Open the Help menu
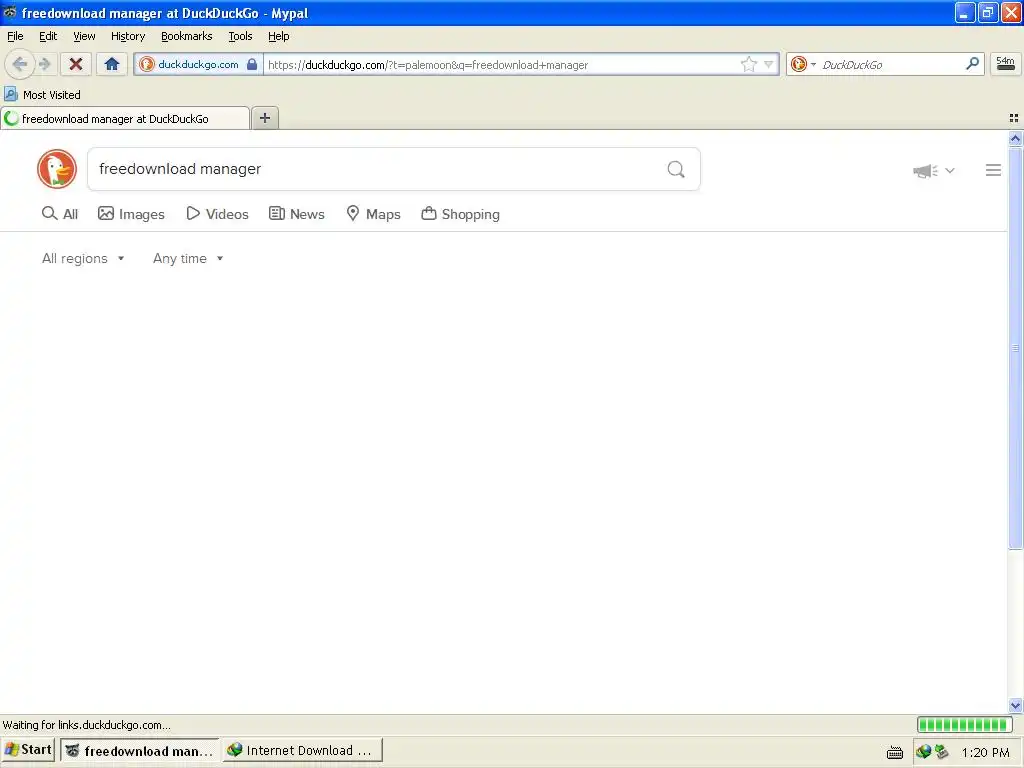This screenshot has width=1024, height=768. click(278, 36)
